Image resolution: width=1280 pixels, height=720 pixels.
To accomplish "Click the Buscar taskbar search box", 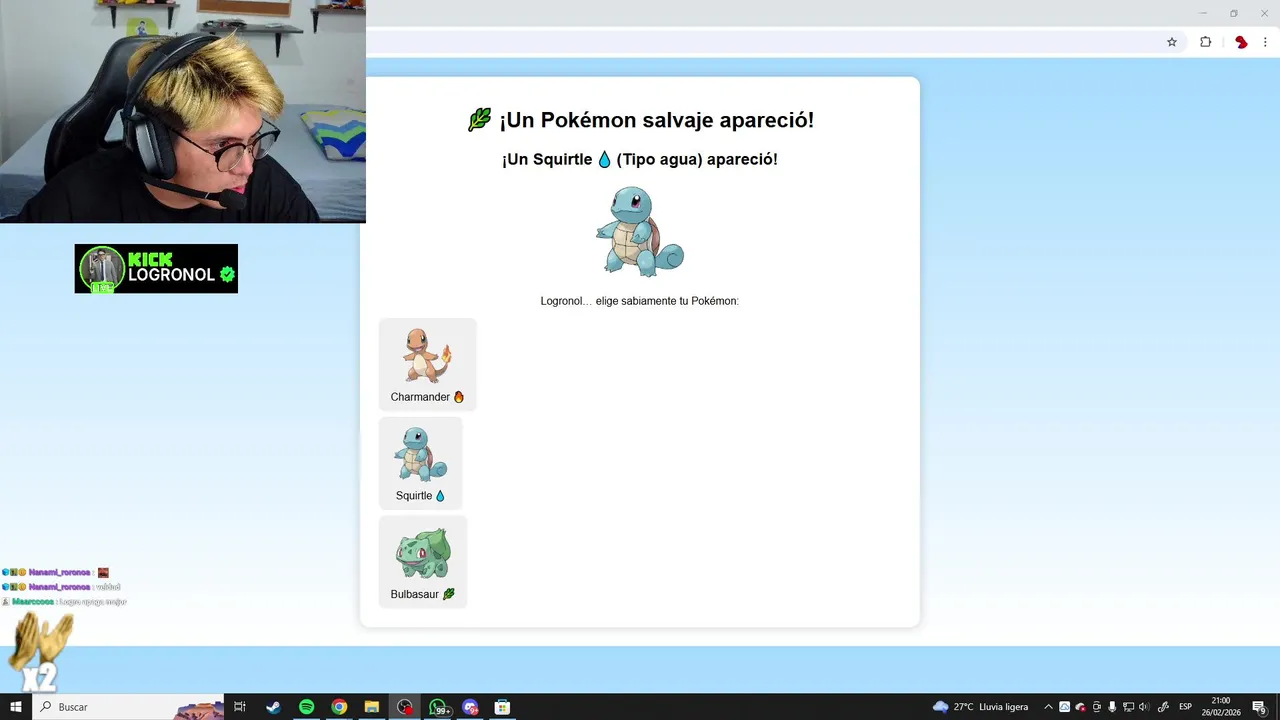I will [128, 707].
